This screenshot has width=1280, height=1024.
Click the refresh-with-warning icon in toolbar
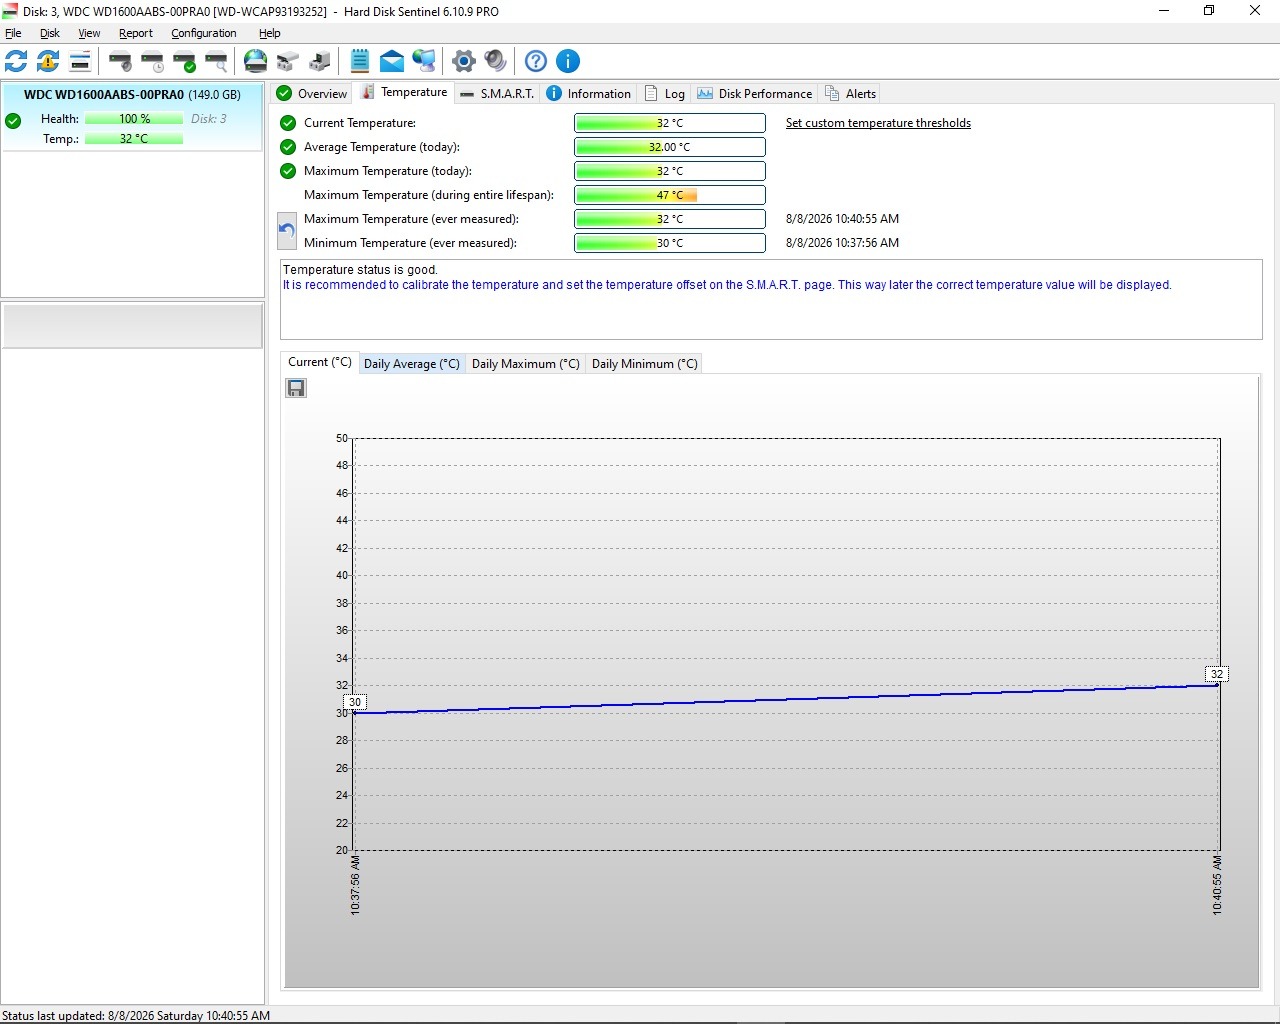(x=48, y=61)
